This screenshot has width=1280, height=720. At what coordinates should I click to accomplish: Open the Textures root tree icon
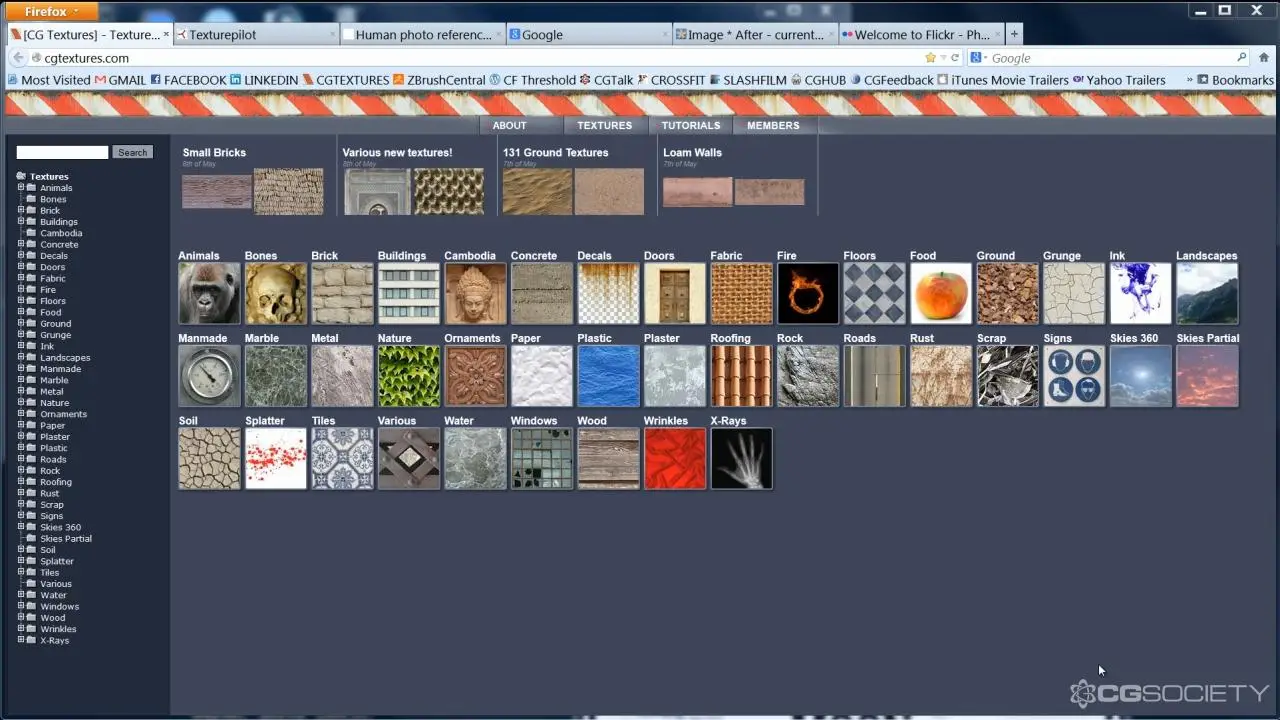(x=21, y=176)
